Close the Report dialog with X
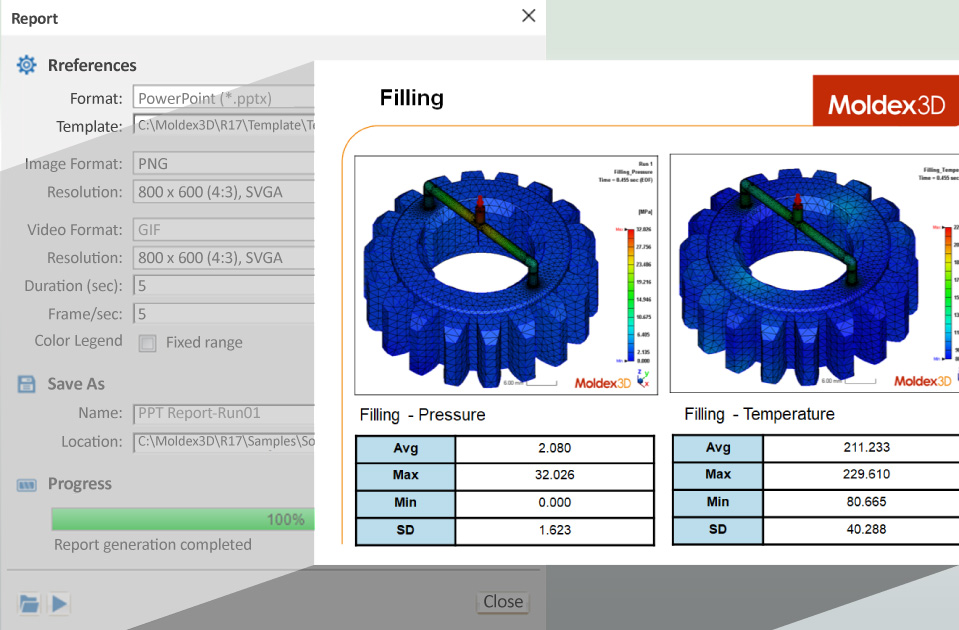Image resolution: width=959 pixels, height=630 pixels. pos(529,16)
